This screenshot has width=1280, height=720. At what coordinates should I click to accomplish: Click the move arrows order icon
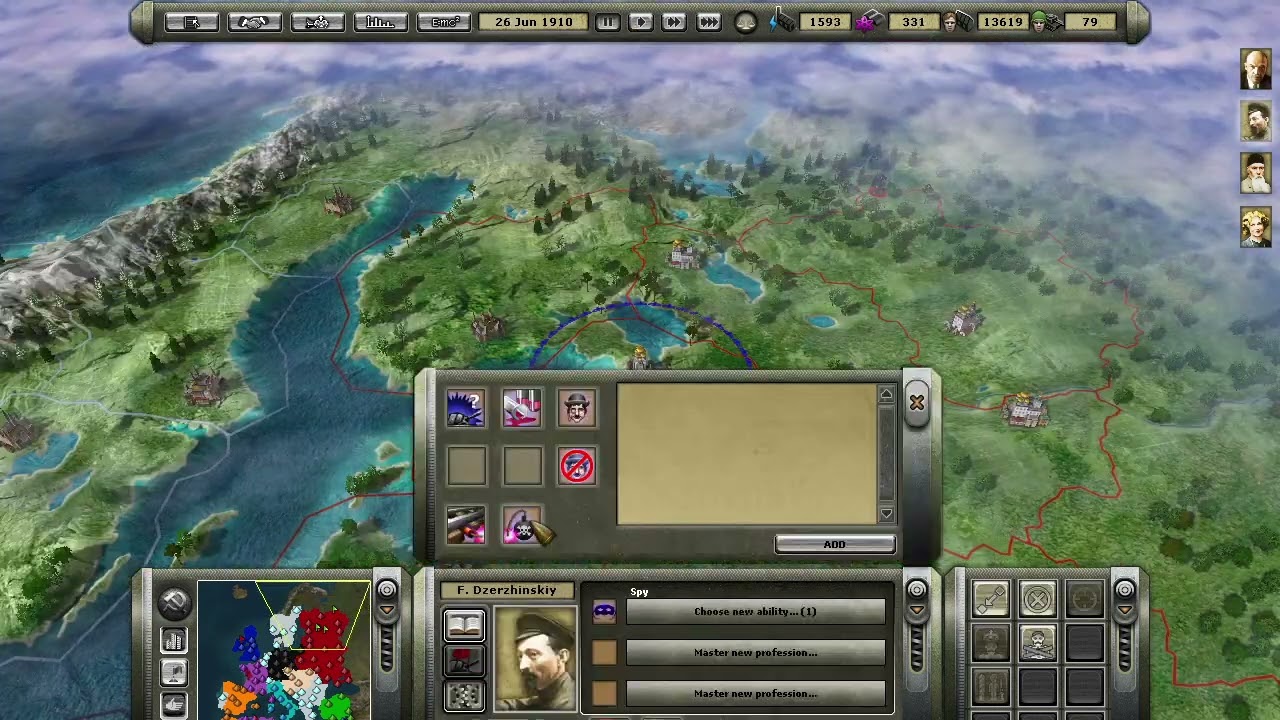(x=991, y=599)
